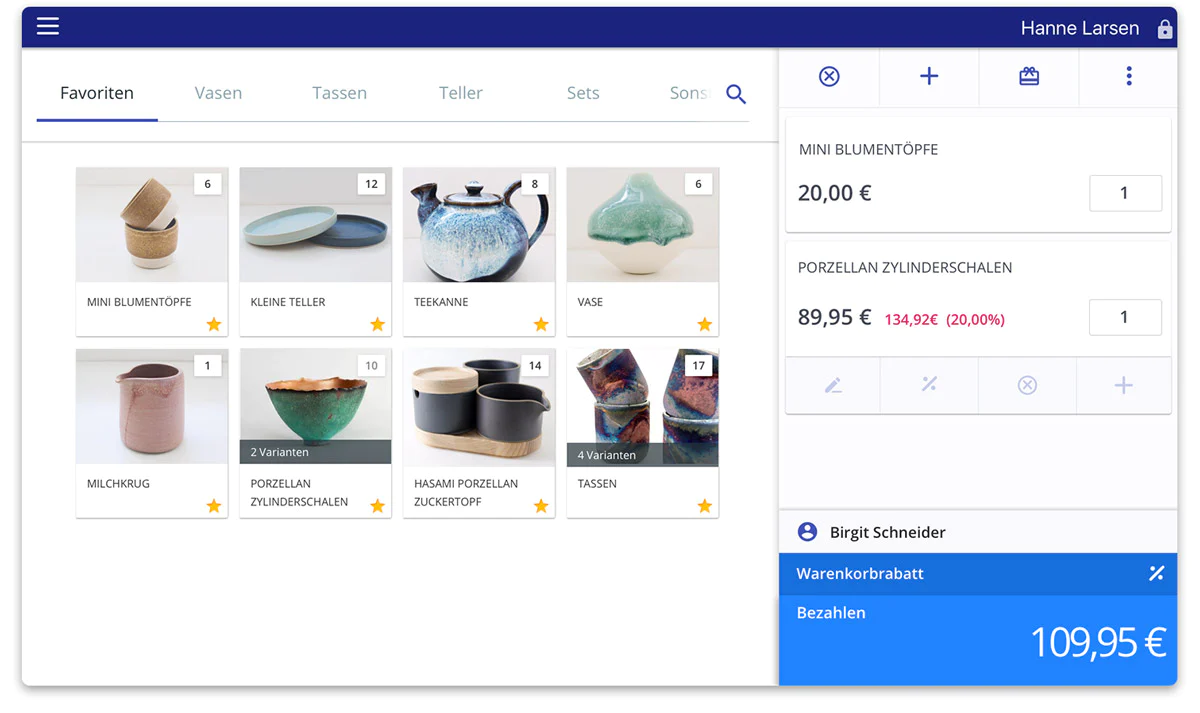This screenshot has width=1200, height=713.
Task: Click stock badge 17 on Tassen
Action: [x=698, y=366]
